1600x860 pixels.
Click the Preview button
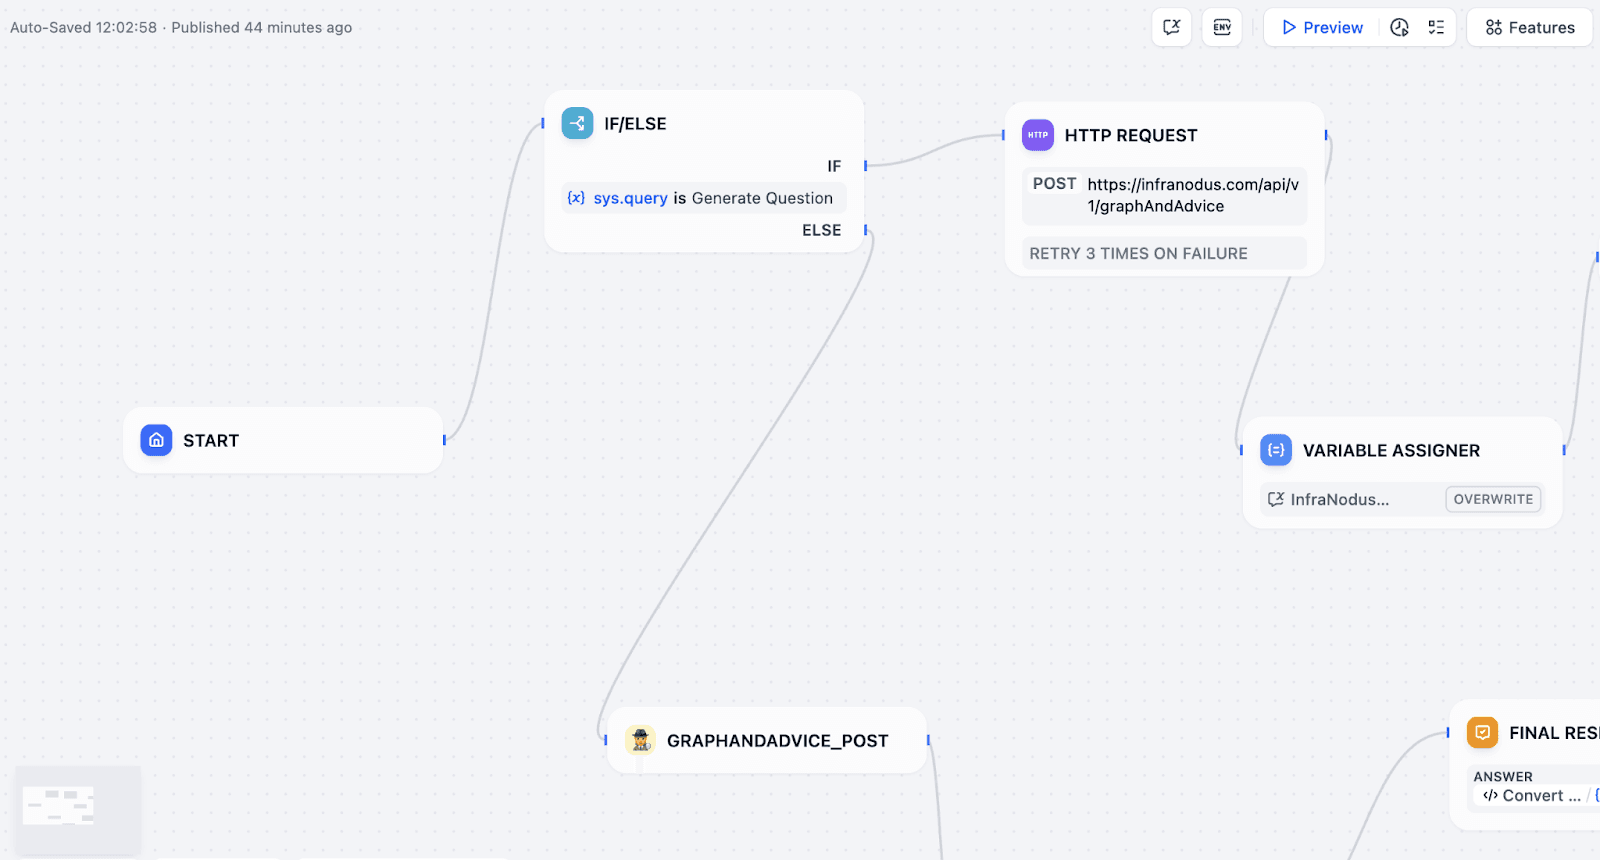point(1322,27)
